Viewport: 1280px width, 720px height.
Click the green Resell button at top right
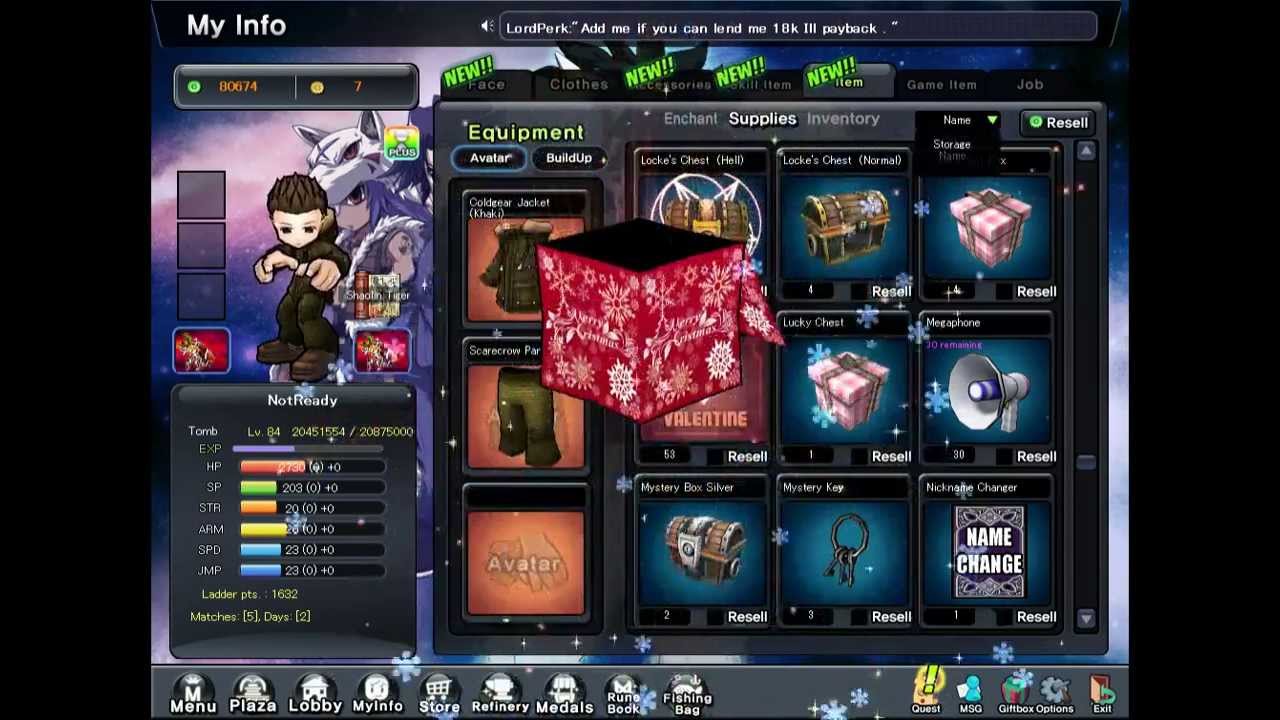tap(1059, 122)
